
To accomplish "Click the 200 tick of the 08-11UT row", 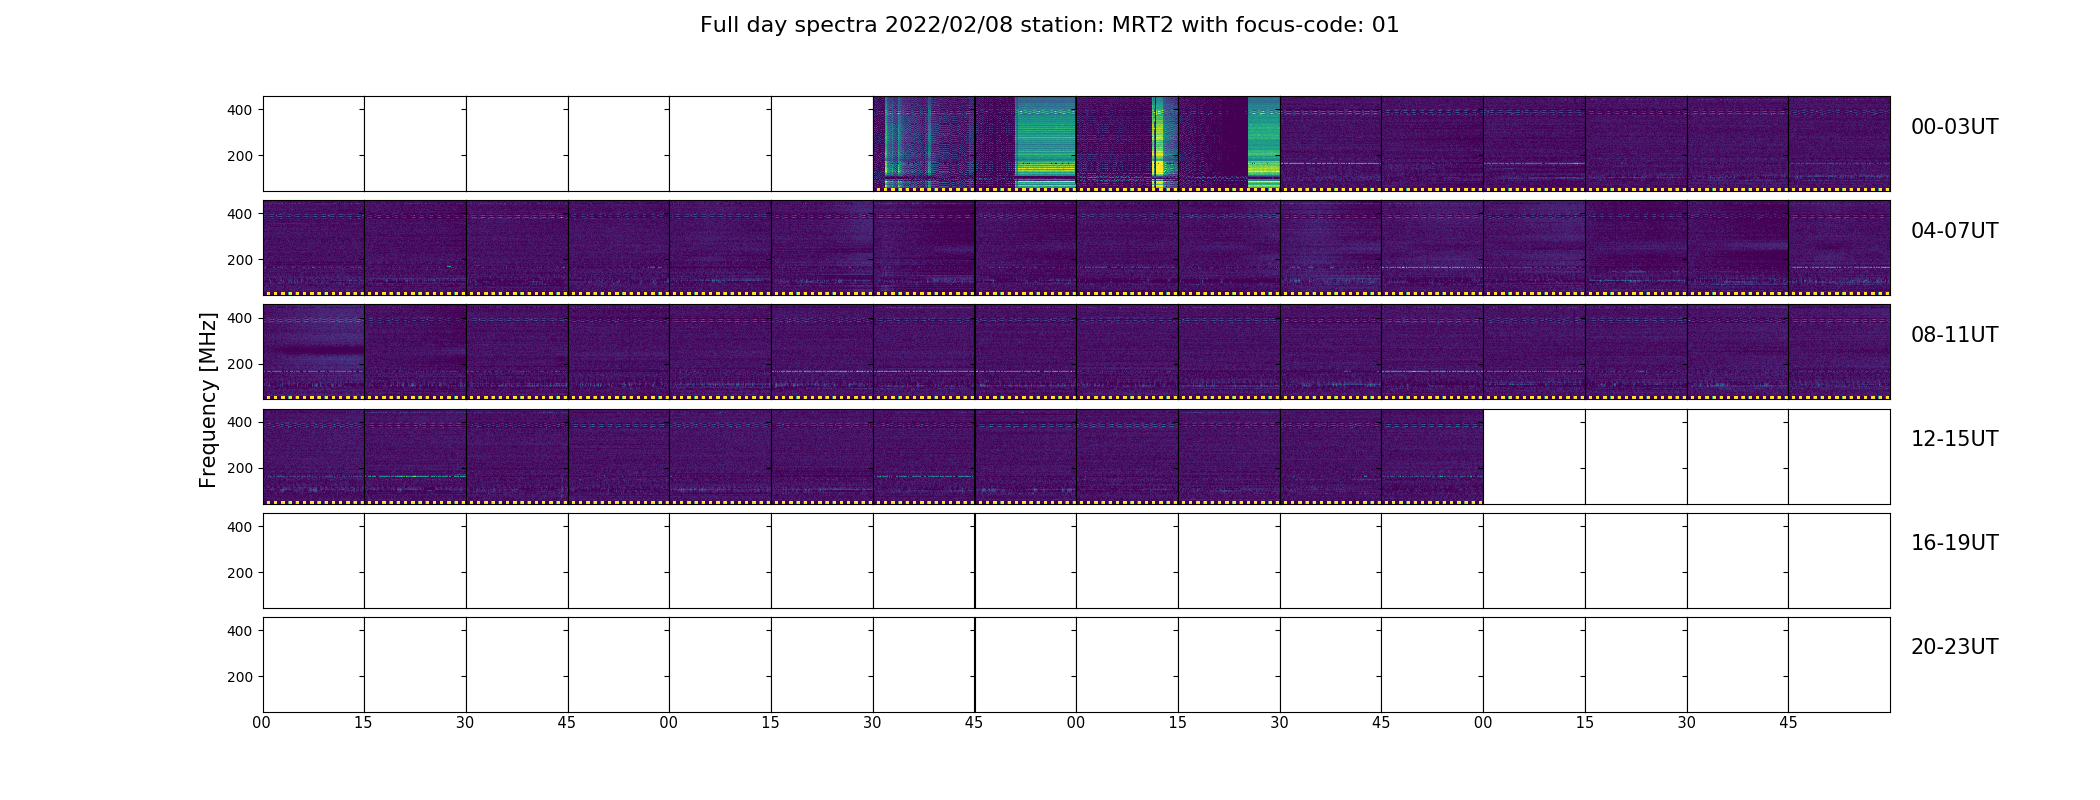I will (240, 364).
